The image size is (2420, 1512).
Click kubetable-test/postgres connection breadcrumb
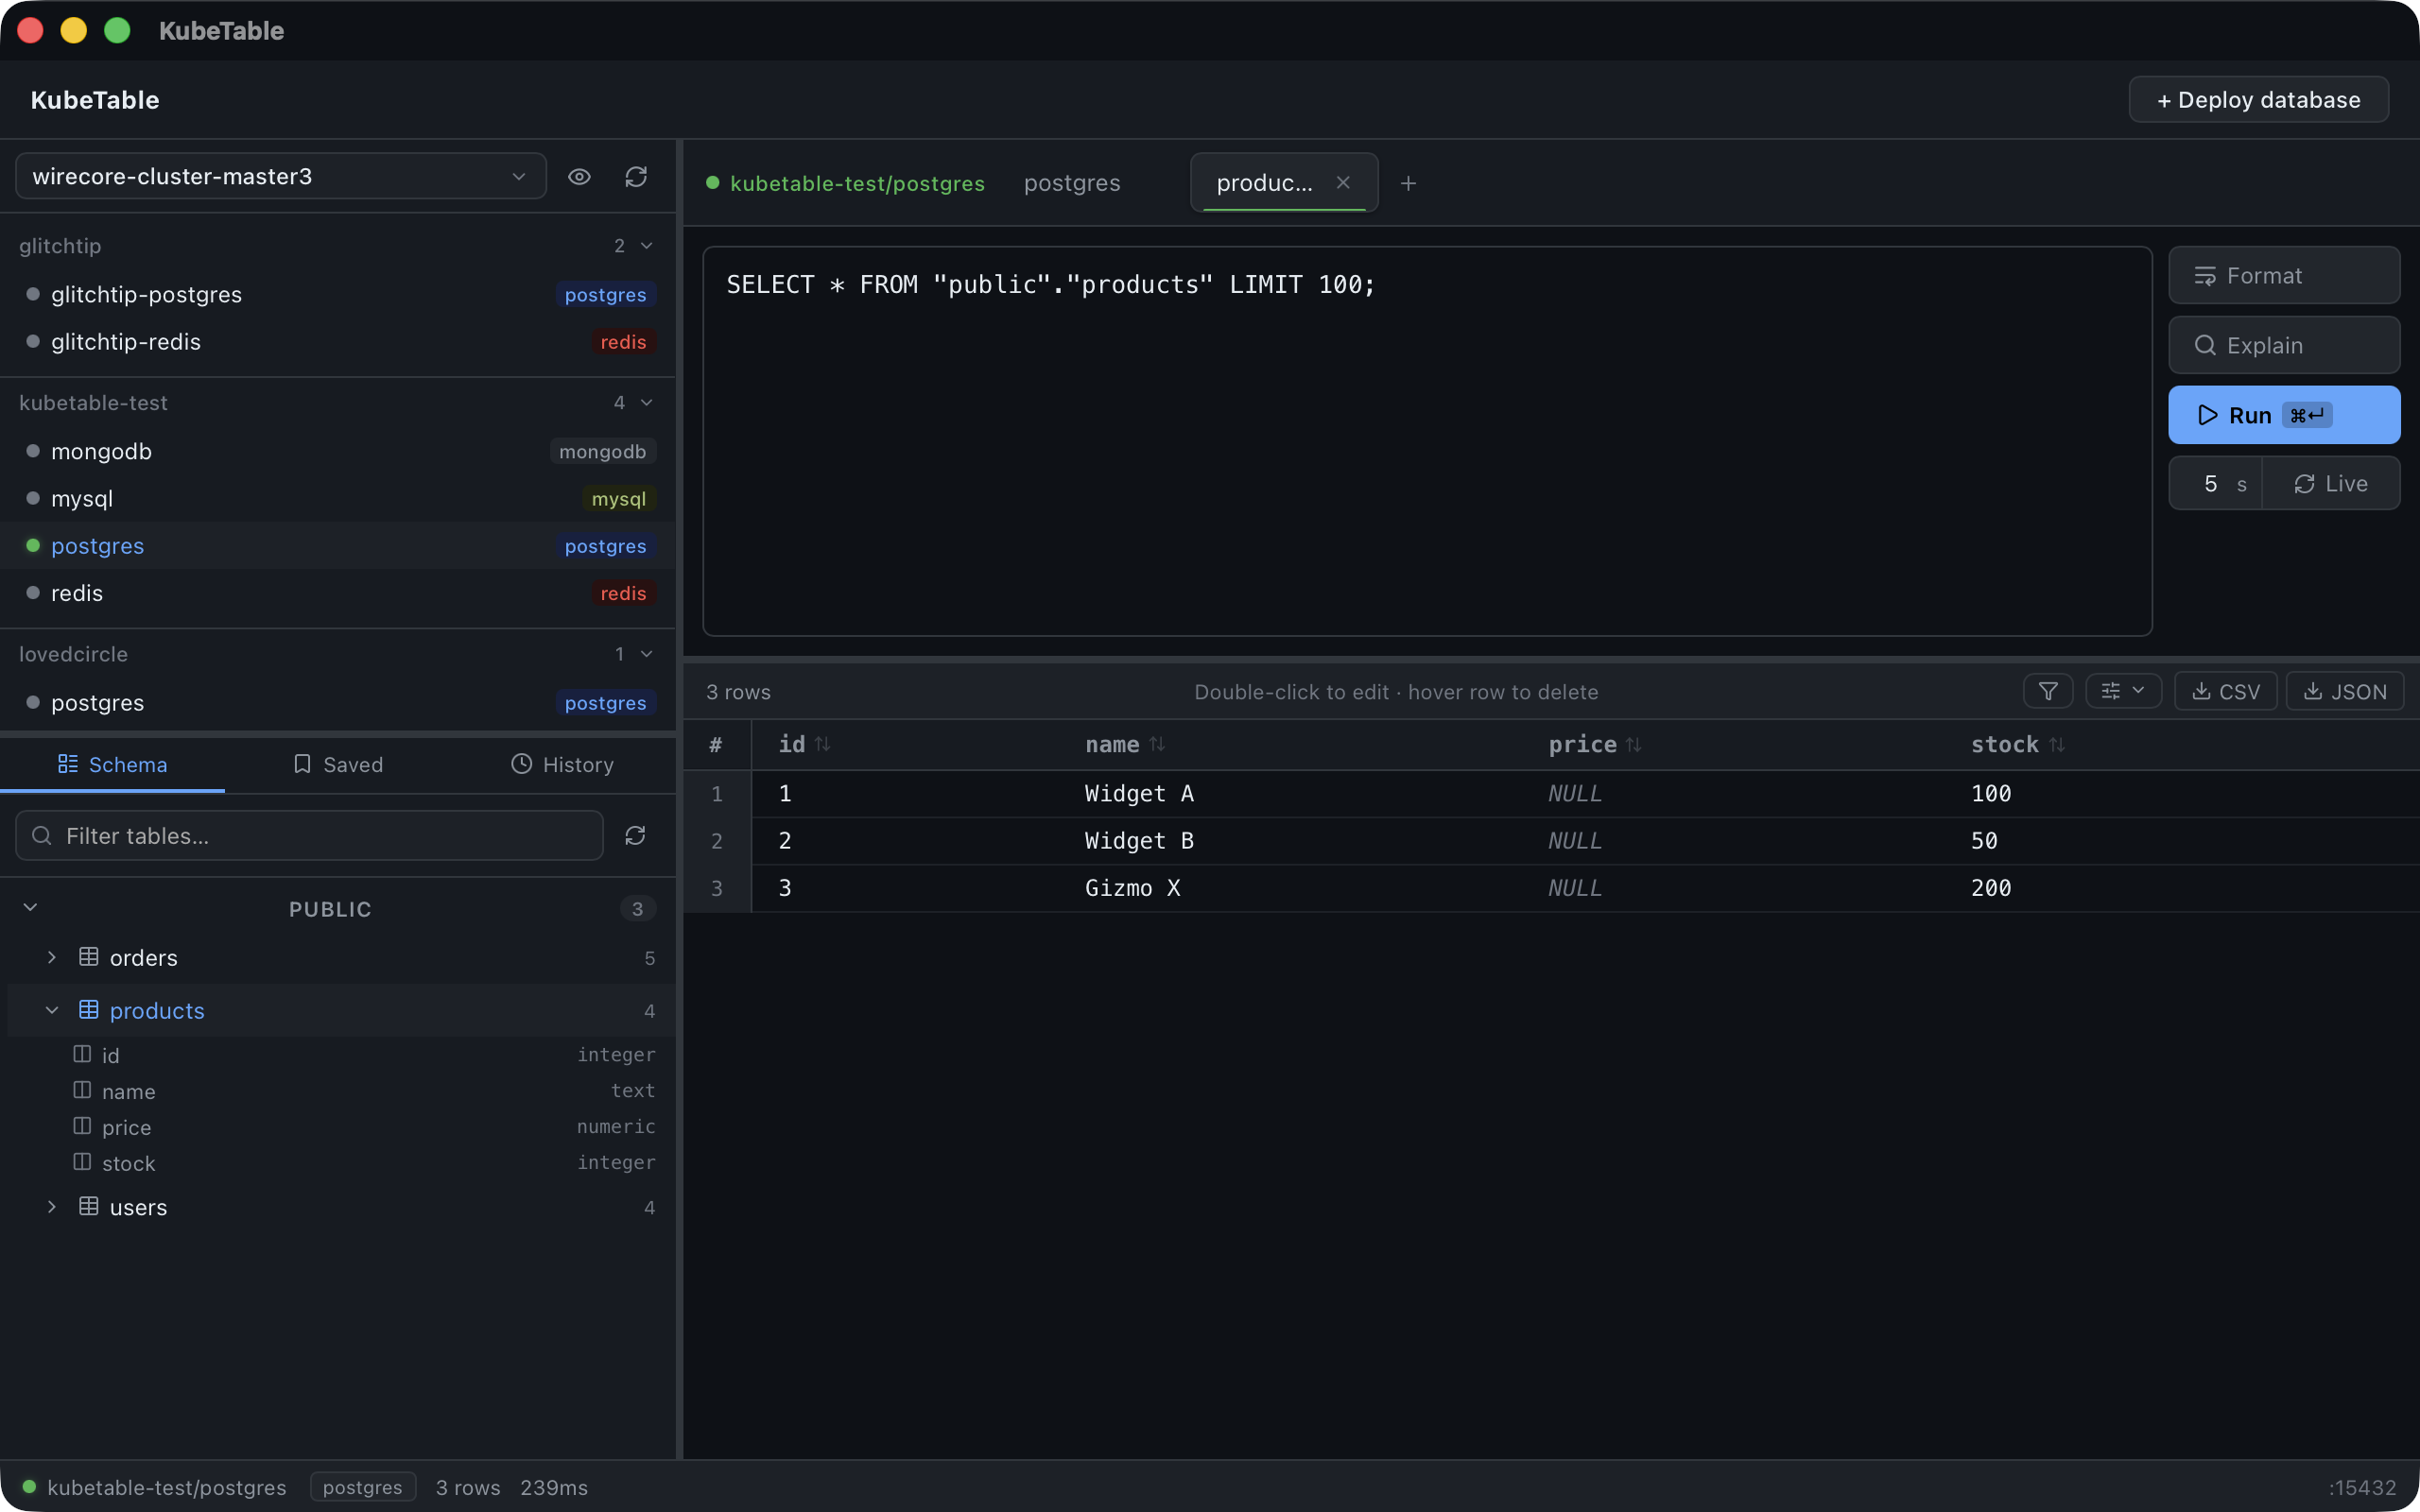coord(857,183)
